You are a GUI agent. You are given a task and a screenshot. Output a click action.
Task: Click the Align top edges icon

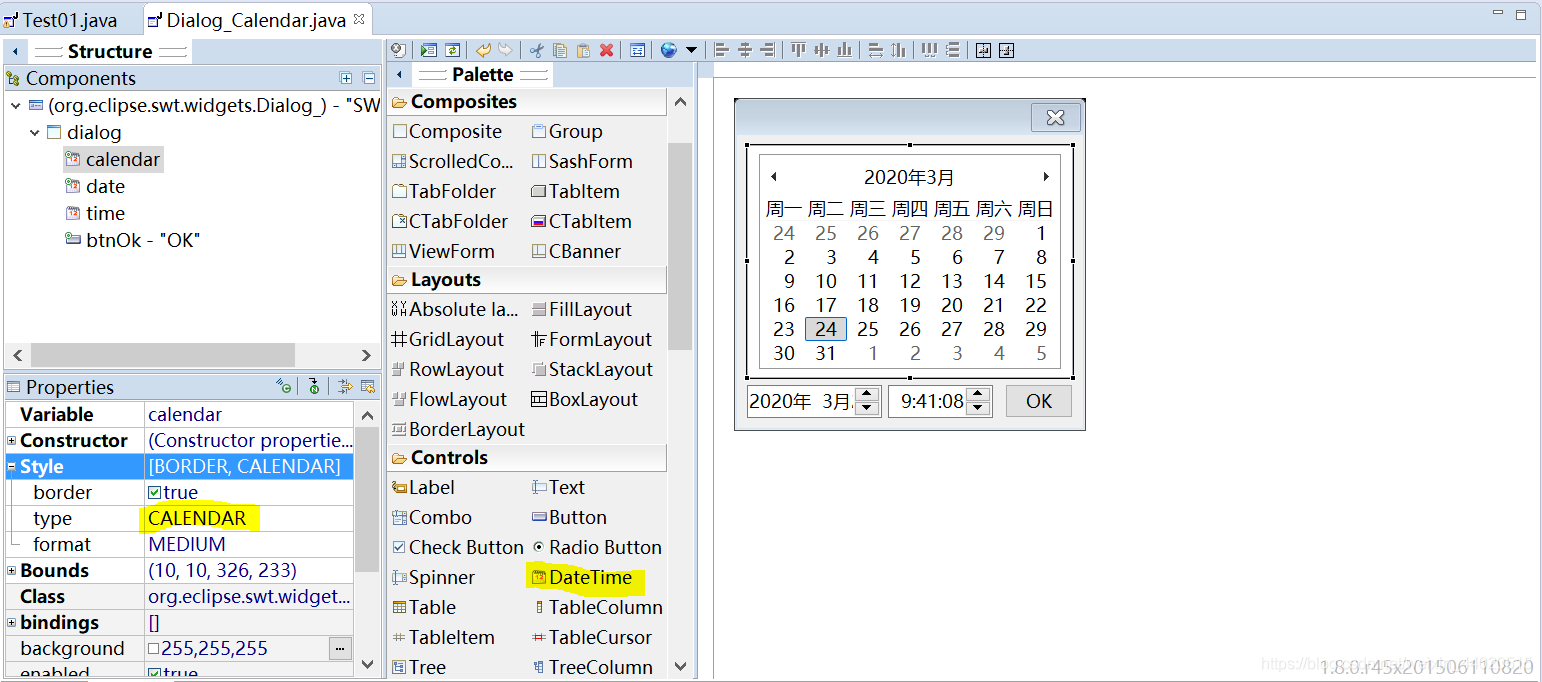(798, 50)
